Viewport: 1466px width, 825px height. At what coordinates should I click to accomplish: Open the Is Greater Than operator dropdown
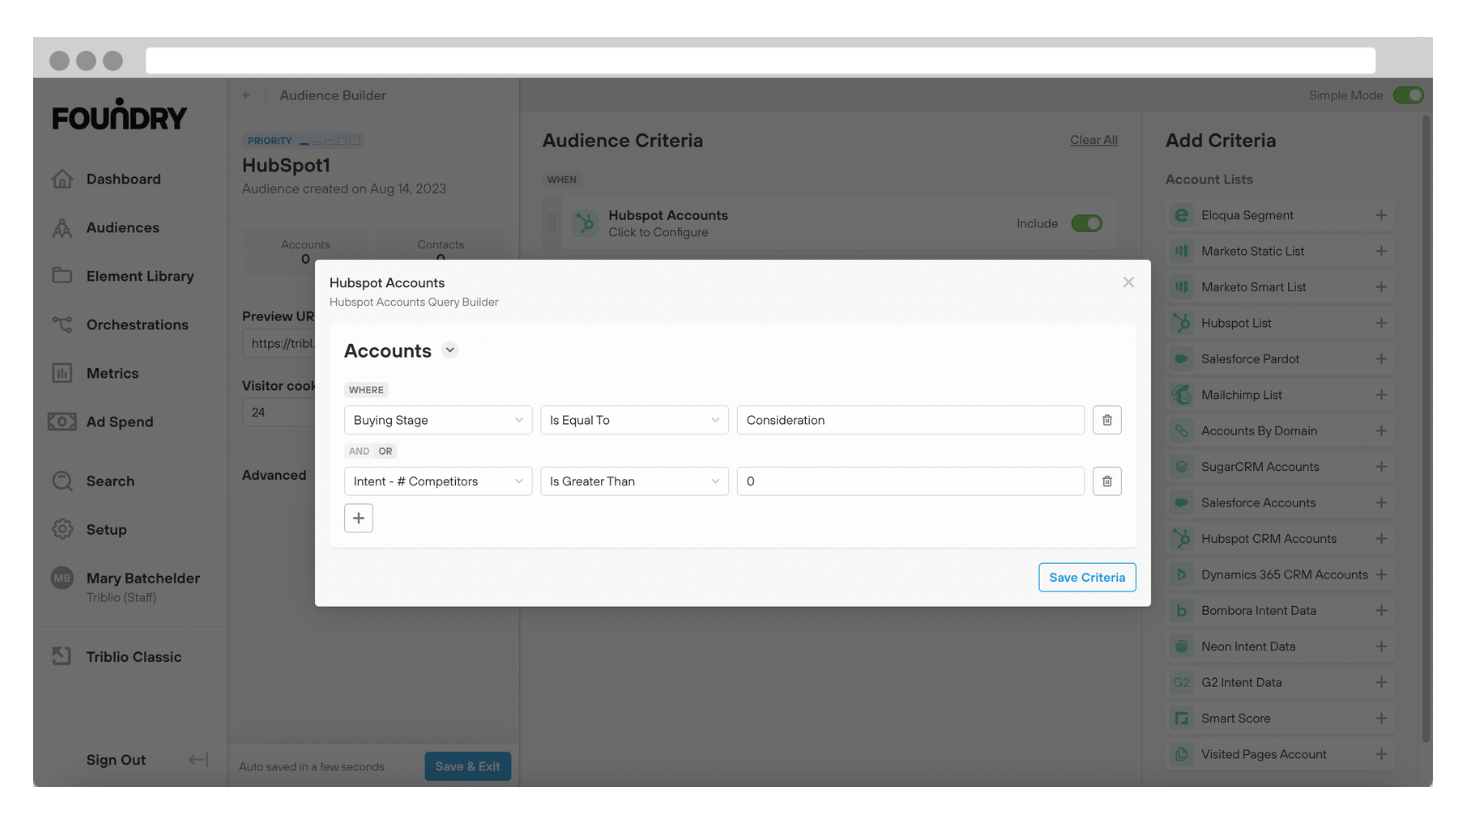(x=634, y=481)
